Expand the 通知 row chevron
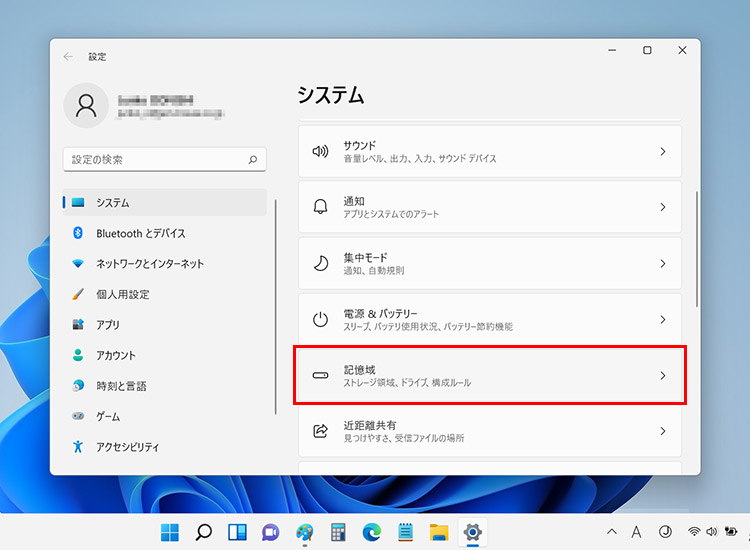 point(662,207)
